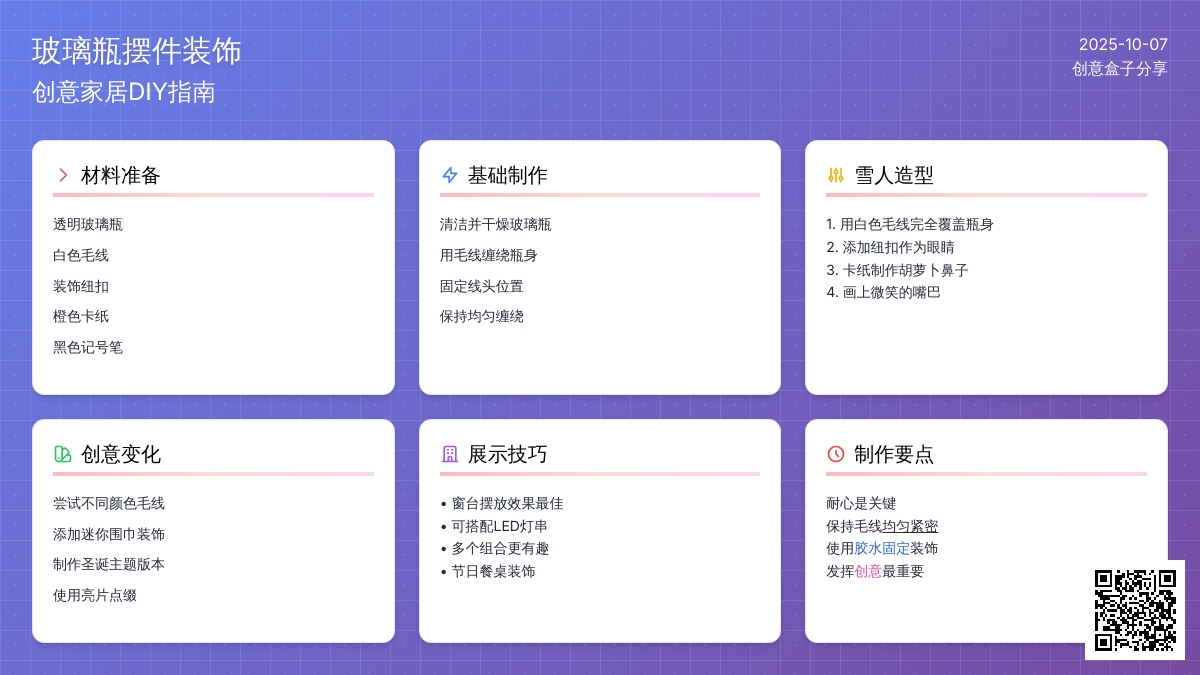Click the green leaf icon beside 创意变化
Screen dimensions: 1200x675
click(63, 454)
